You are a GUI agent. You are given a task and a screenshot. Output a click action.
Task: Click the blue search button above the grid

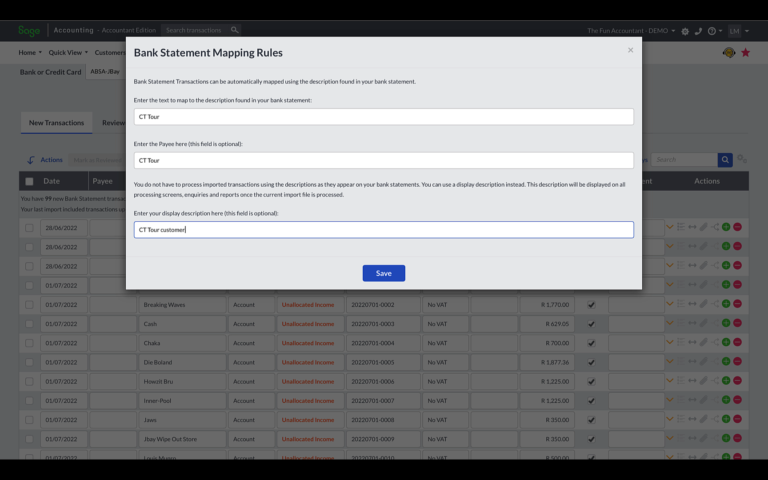click(725, 160)
